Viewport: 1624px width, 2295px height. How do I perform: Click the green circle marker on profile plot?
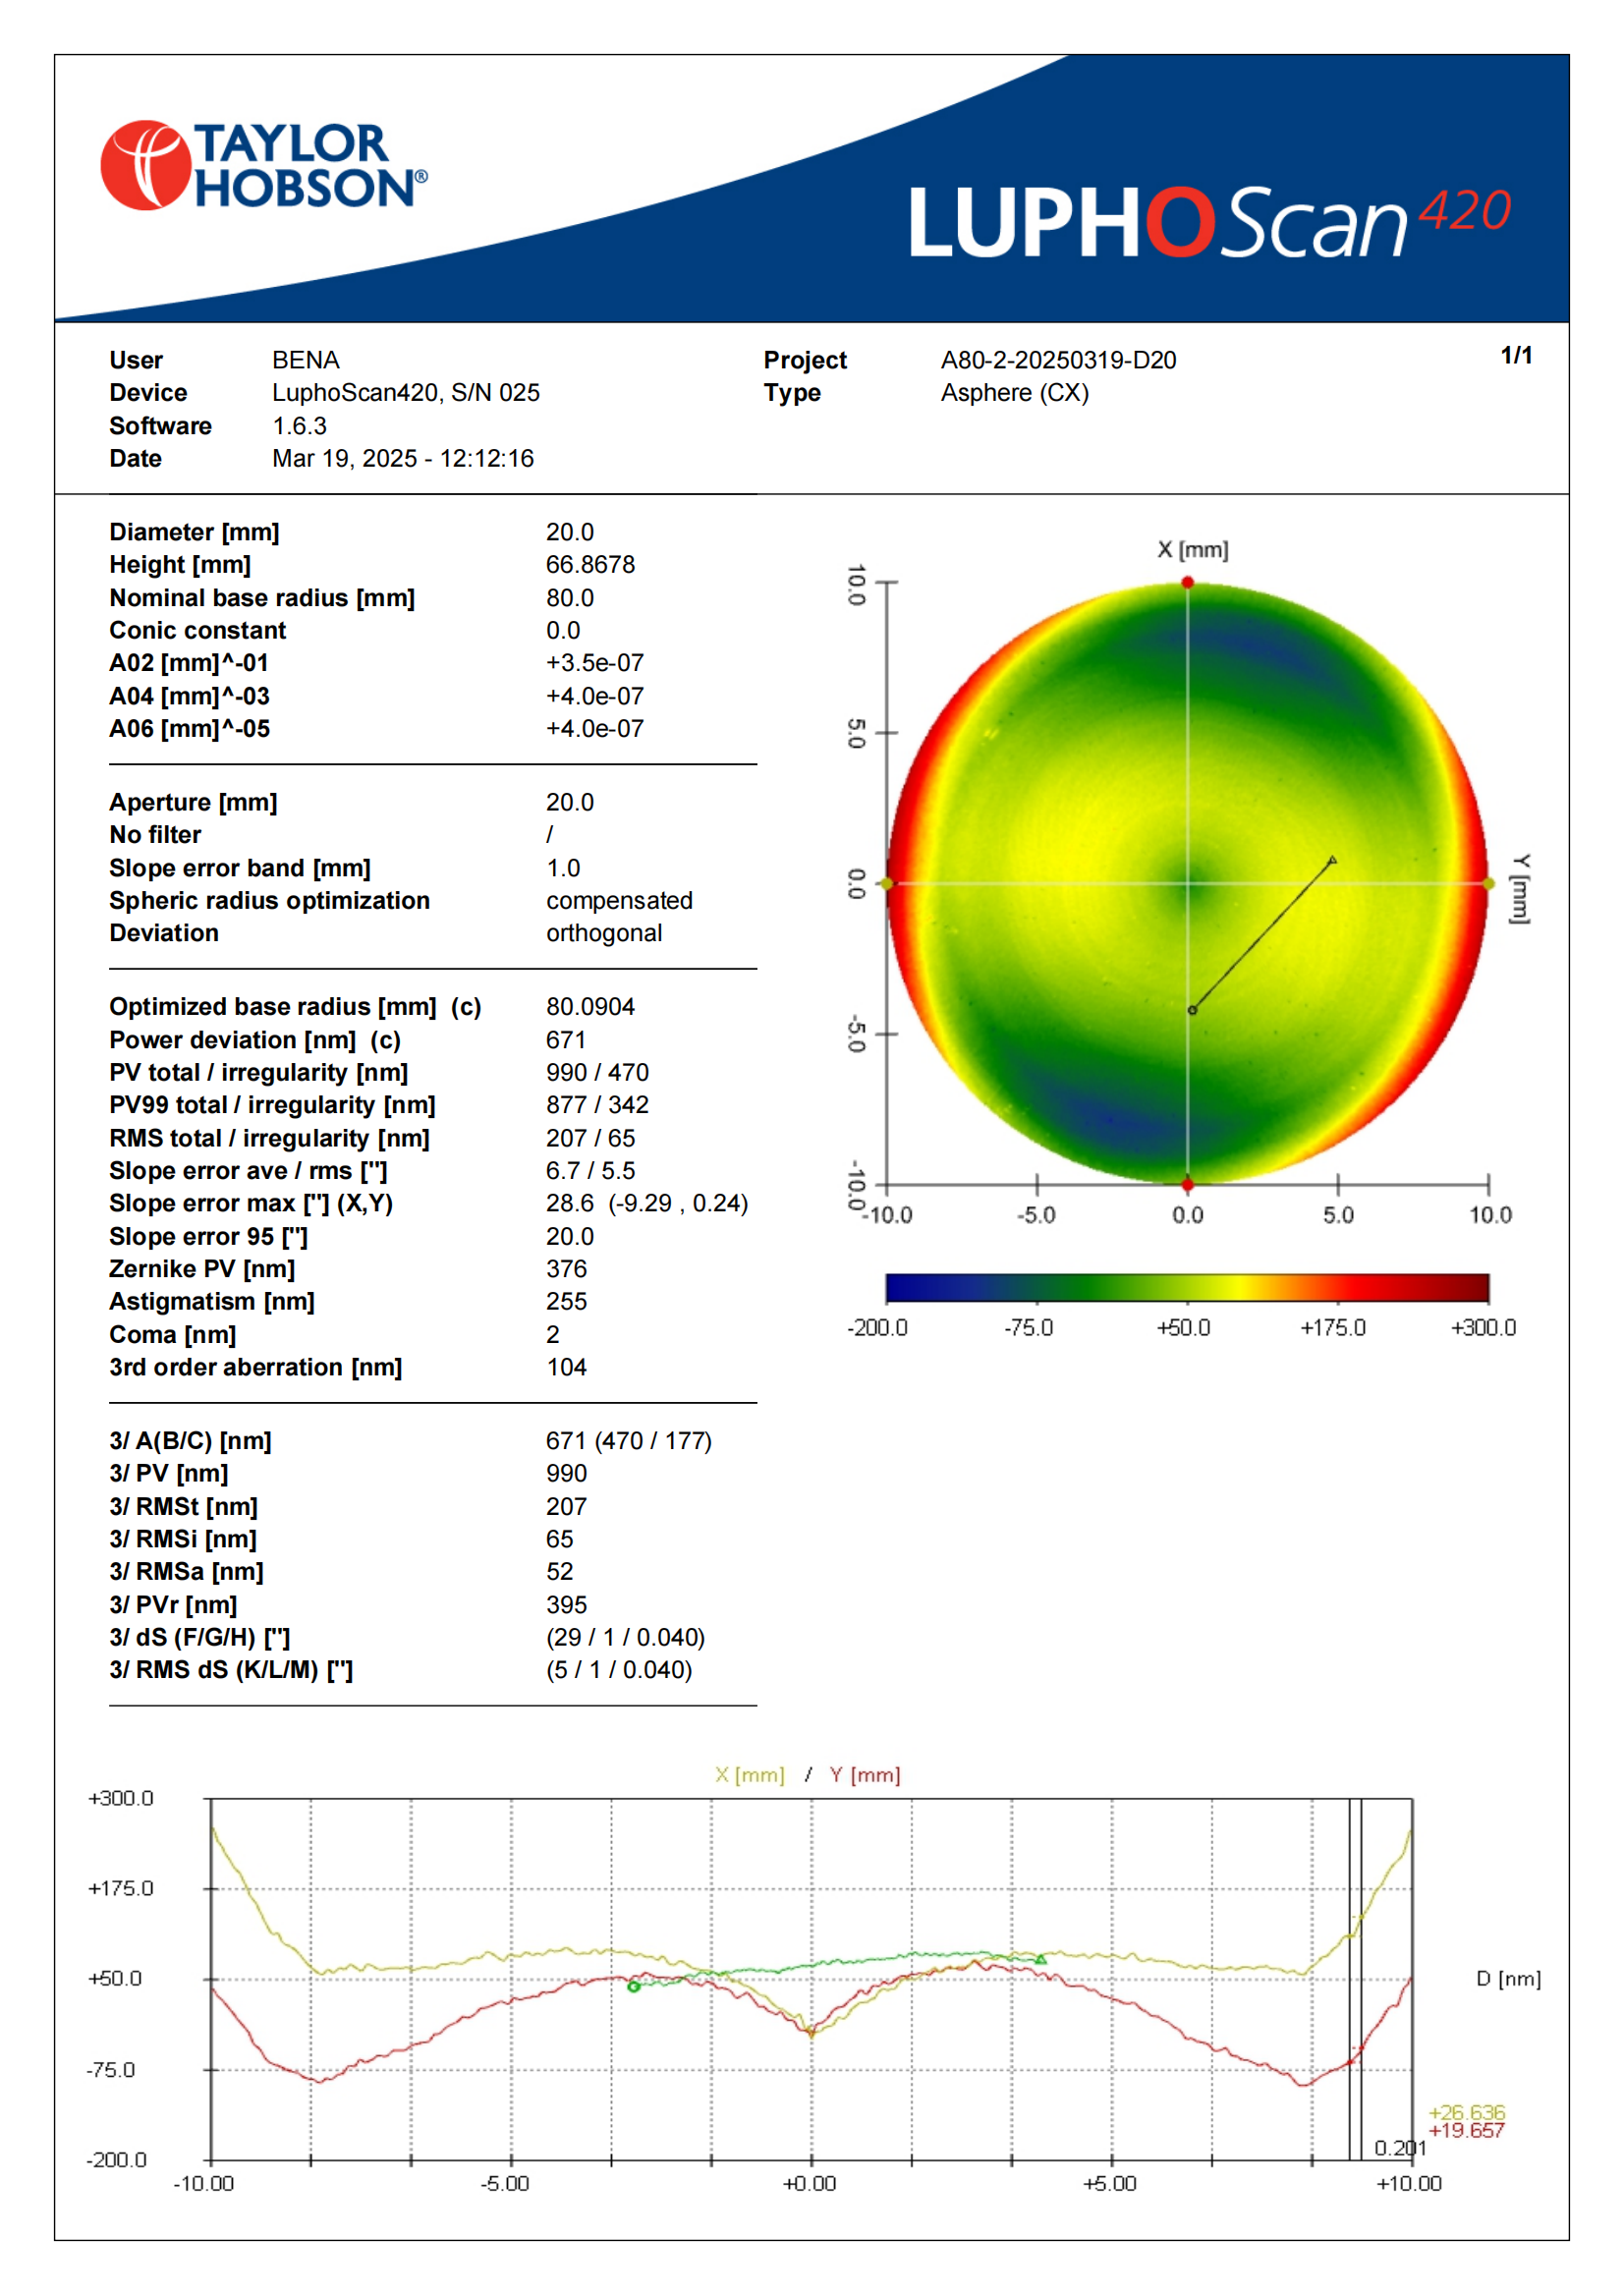pos(633,1987)
